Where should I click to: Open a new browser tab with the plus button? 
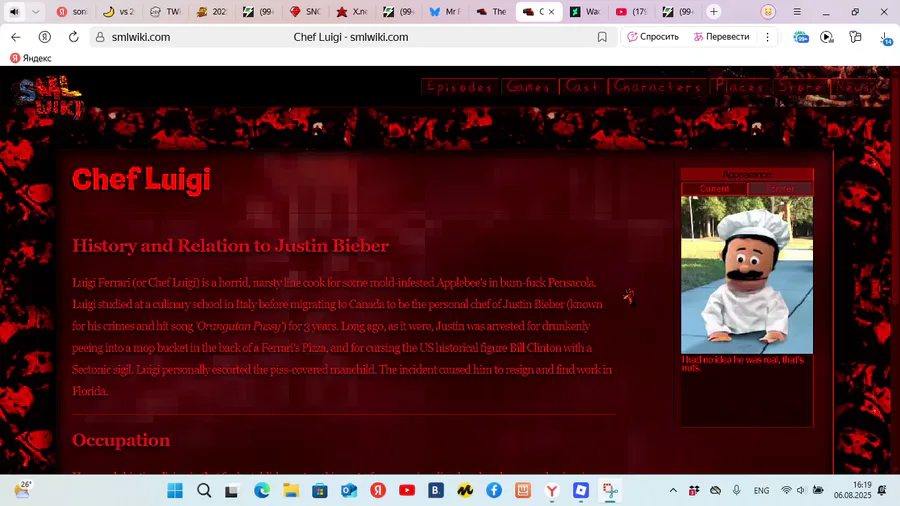click(x=713, y=11)
